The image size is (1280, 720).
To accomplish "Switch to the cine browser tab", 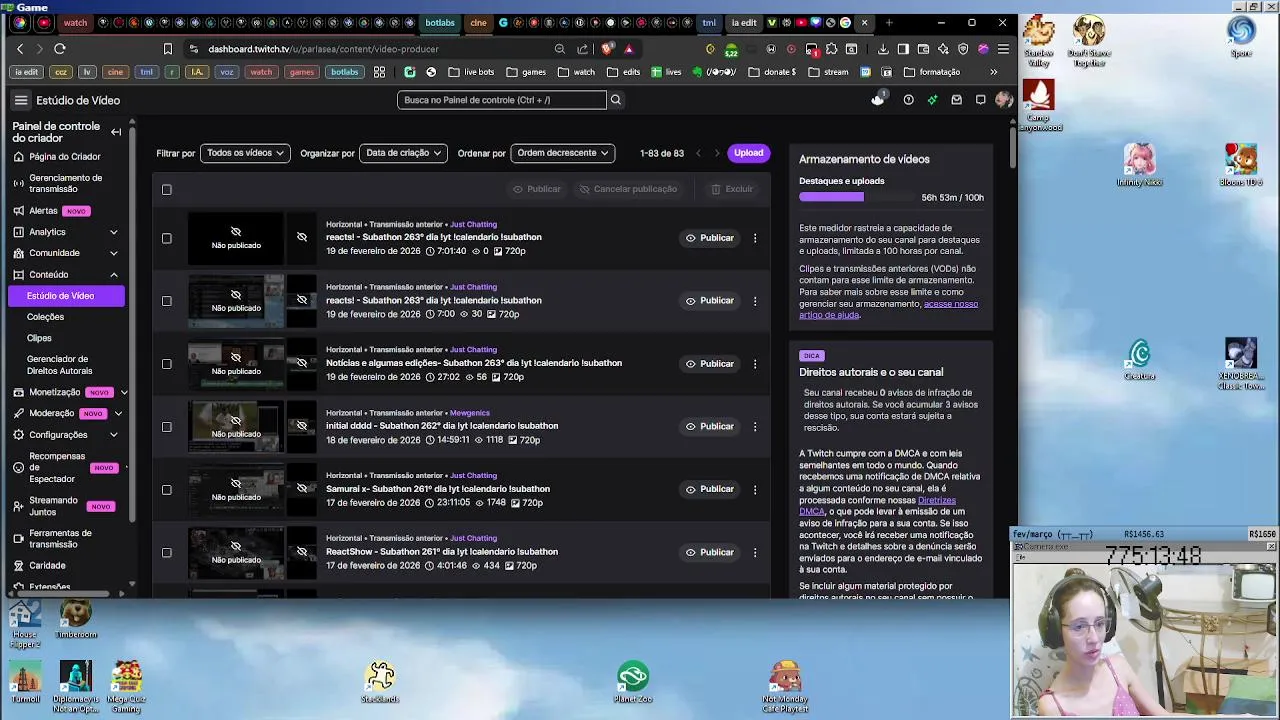I will pyautogui.click(x=478, y=23).
